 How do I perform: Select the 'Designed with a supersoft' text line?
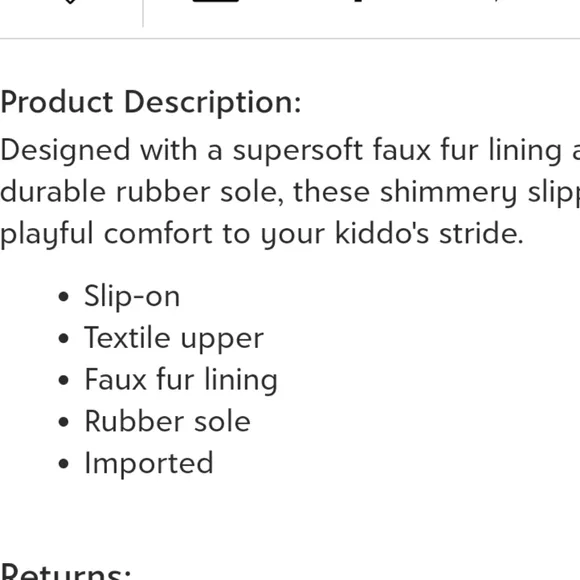[x=290, y=150]
